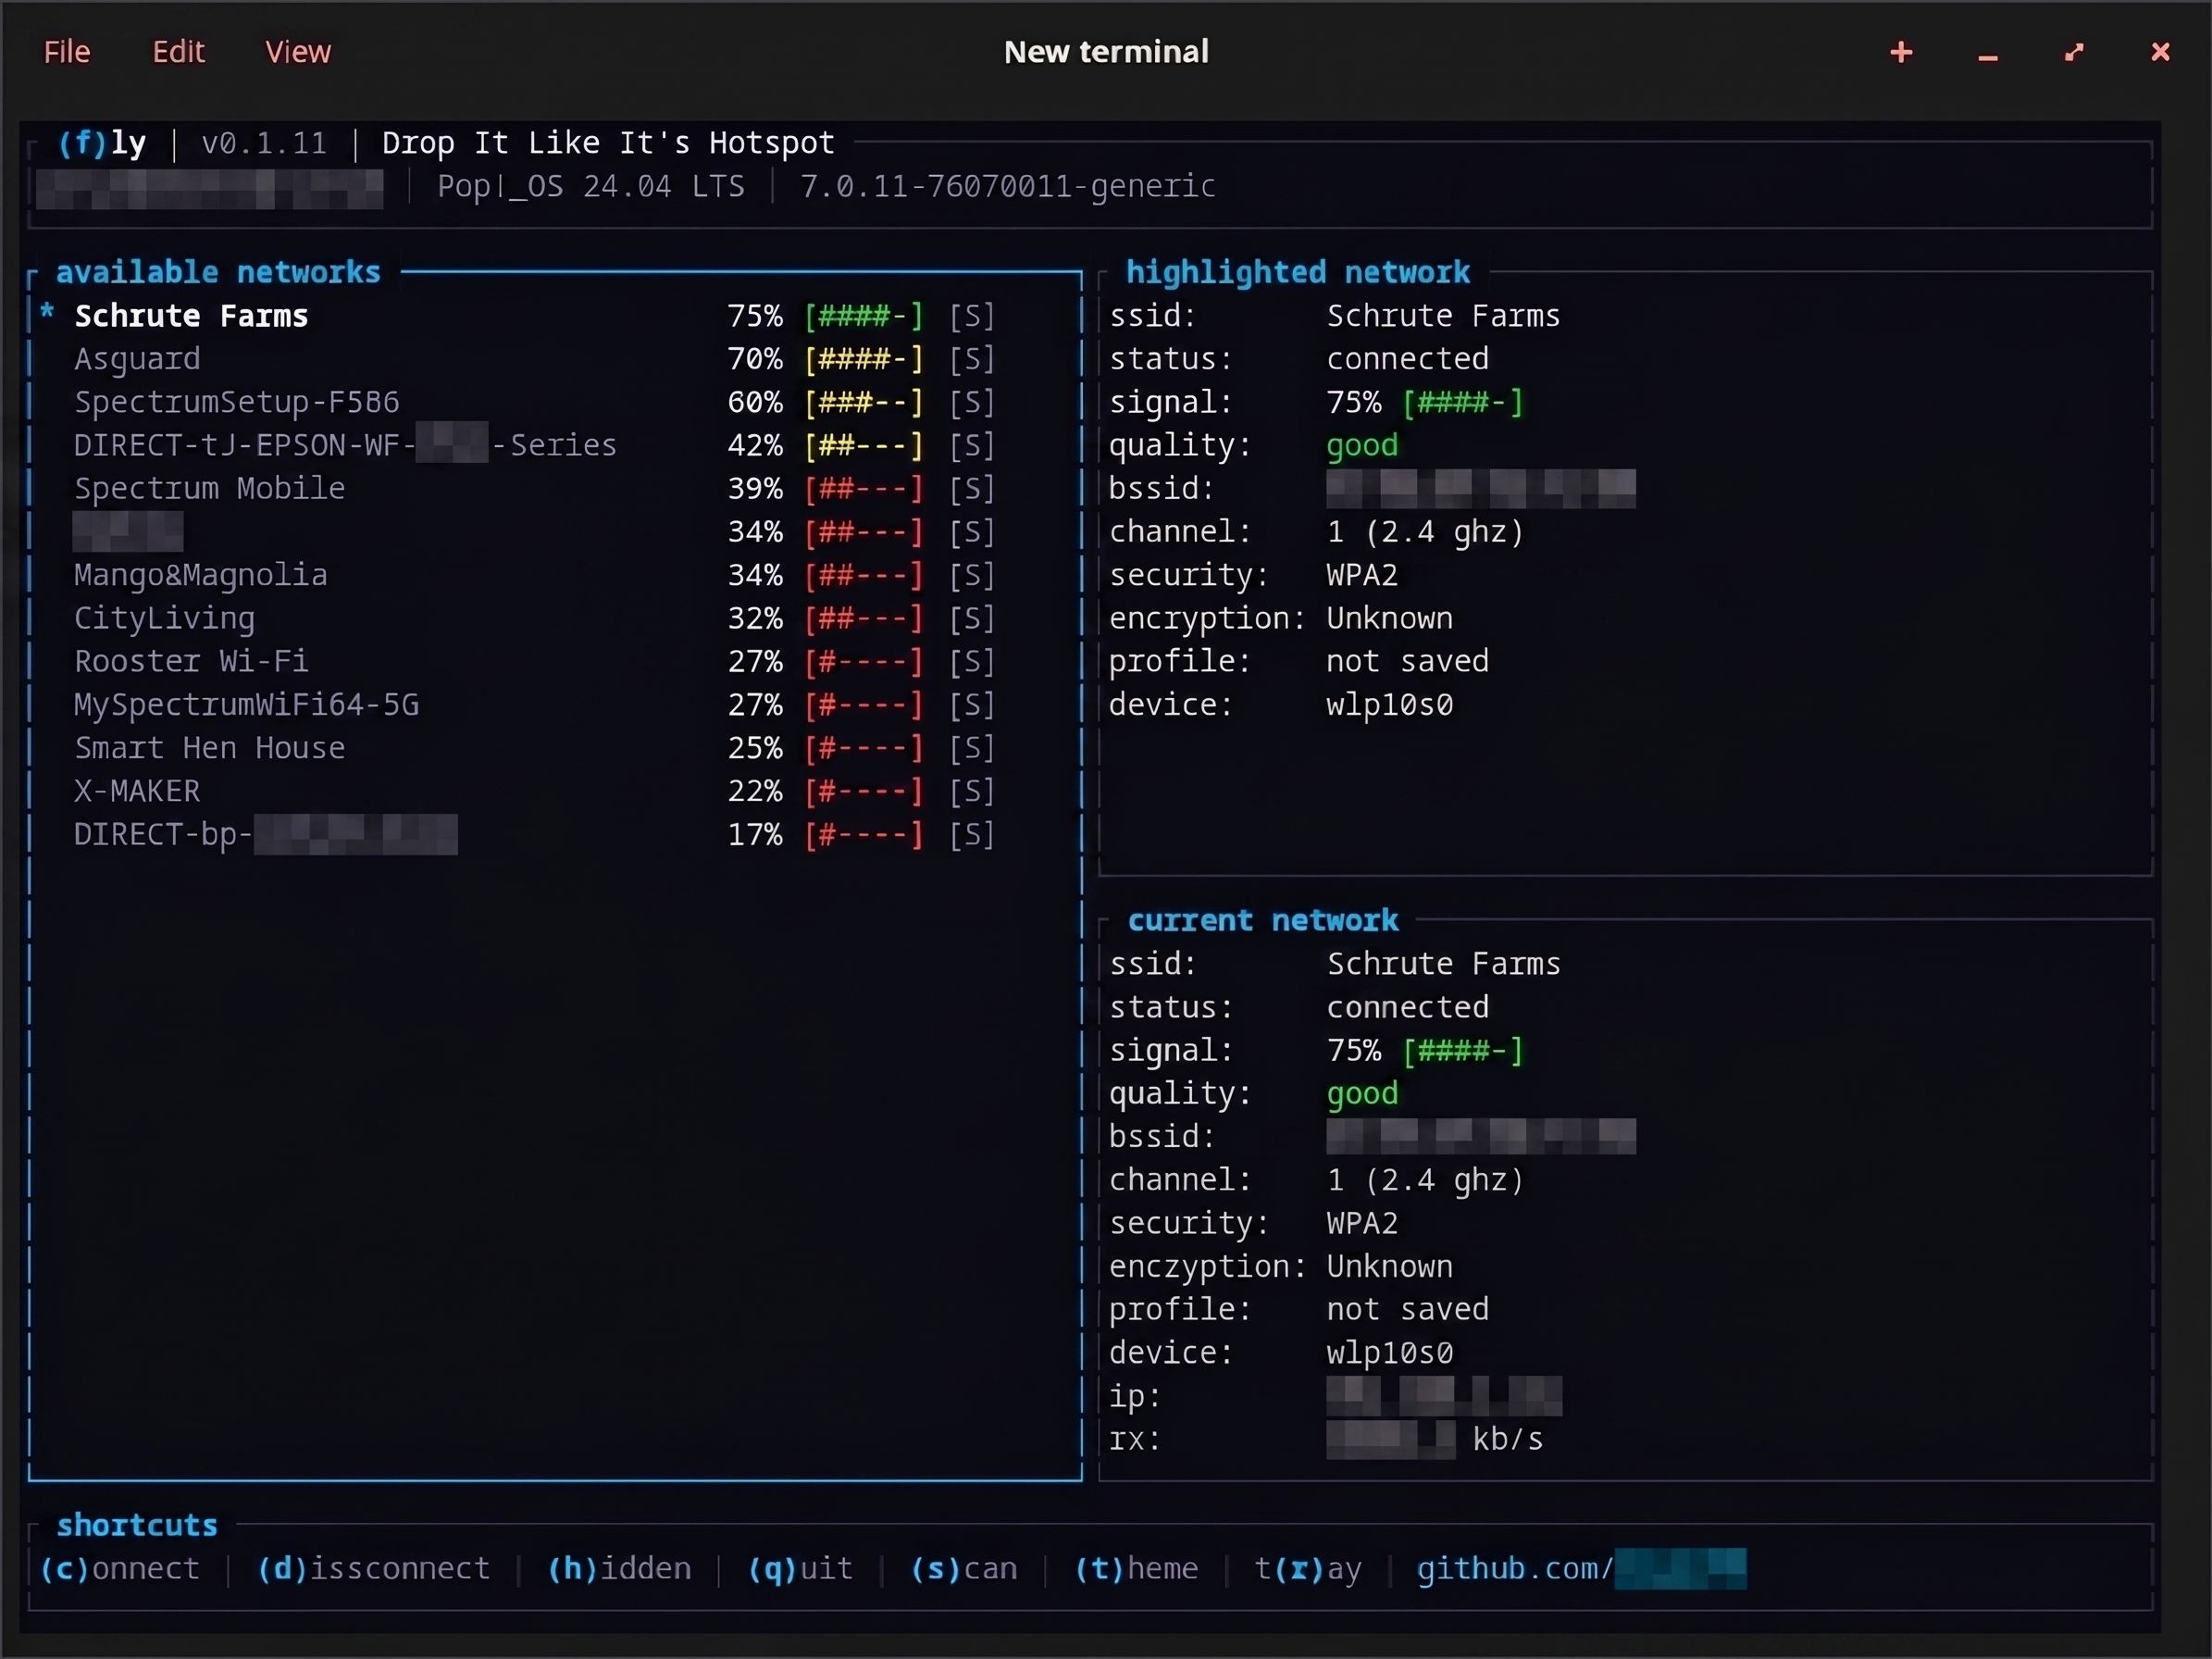The width and height of the screenshot is (2212, 1659).
Task: Click the 75% signal bar of Schrute Farms row
Action: pos(865,316)
